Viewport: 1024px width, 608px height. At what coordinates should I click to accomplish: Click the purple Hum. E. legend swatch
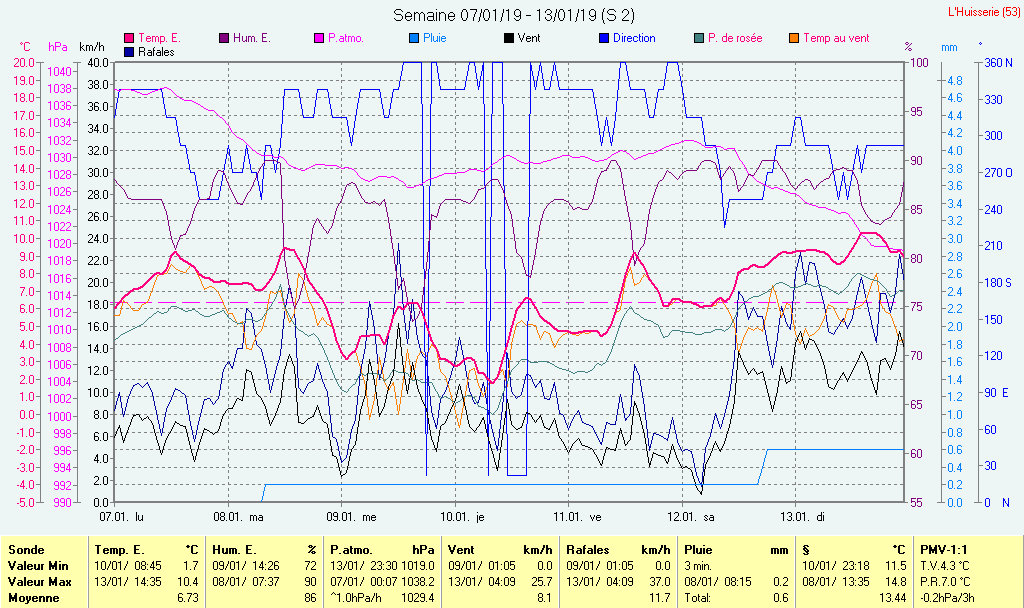pos(224,38)
